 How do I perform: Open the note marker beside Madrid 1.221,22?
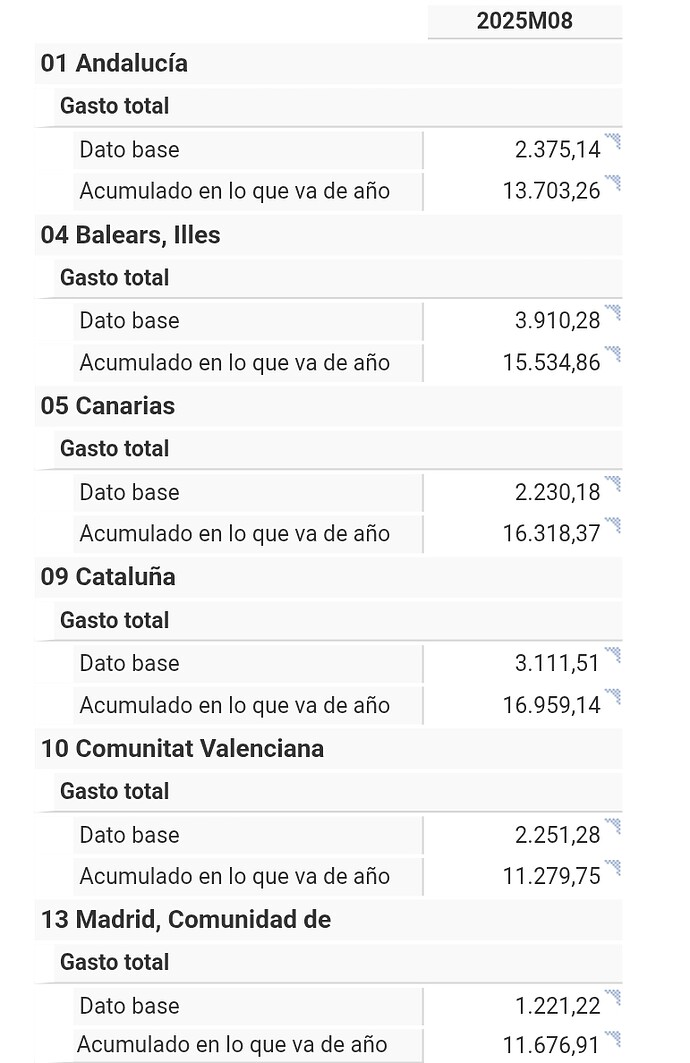[x=613, y=997]
